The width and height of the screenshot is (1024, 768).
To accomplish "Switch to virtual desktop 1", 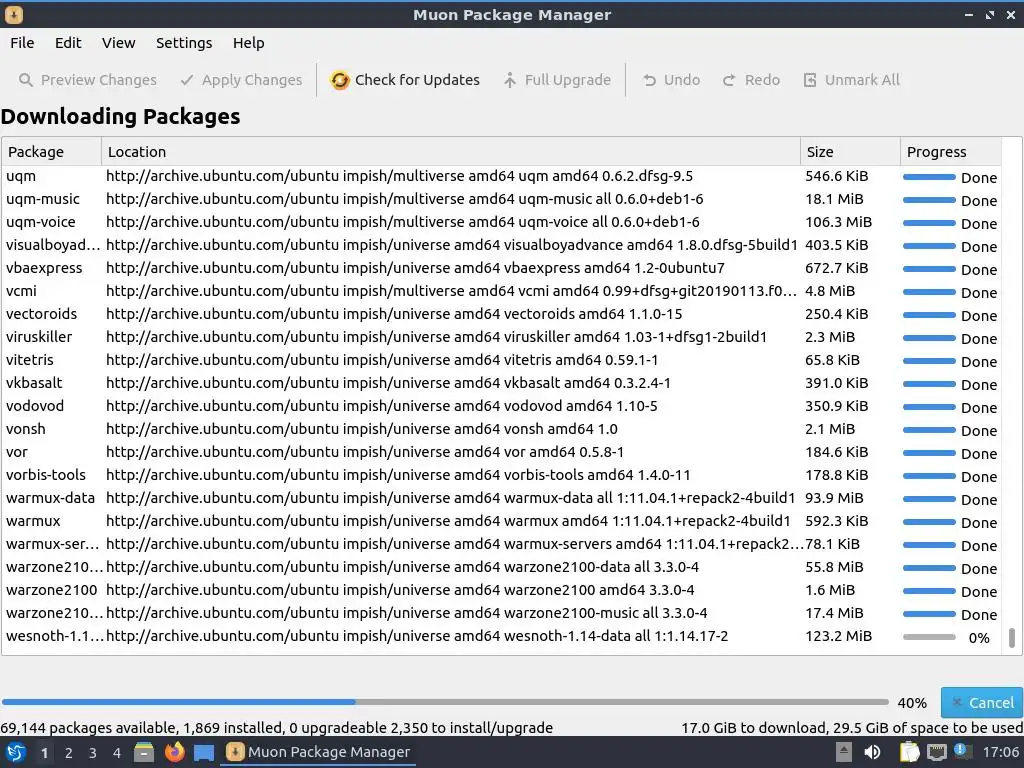I will pyautogui.click(x=44, y=753).
